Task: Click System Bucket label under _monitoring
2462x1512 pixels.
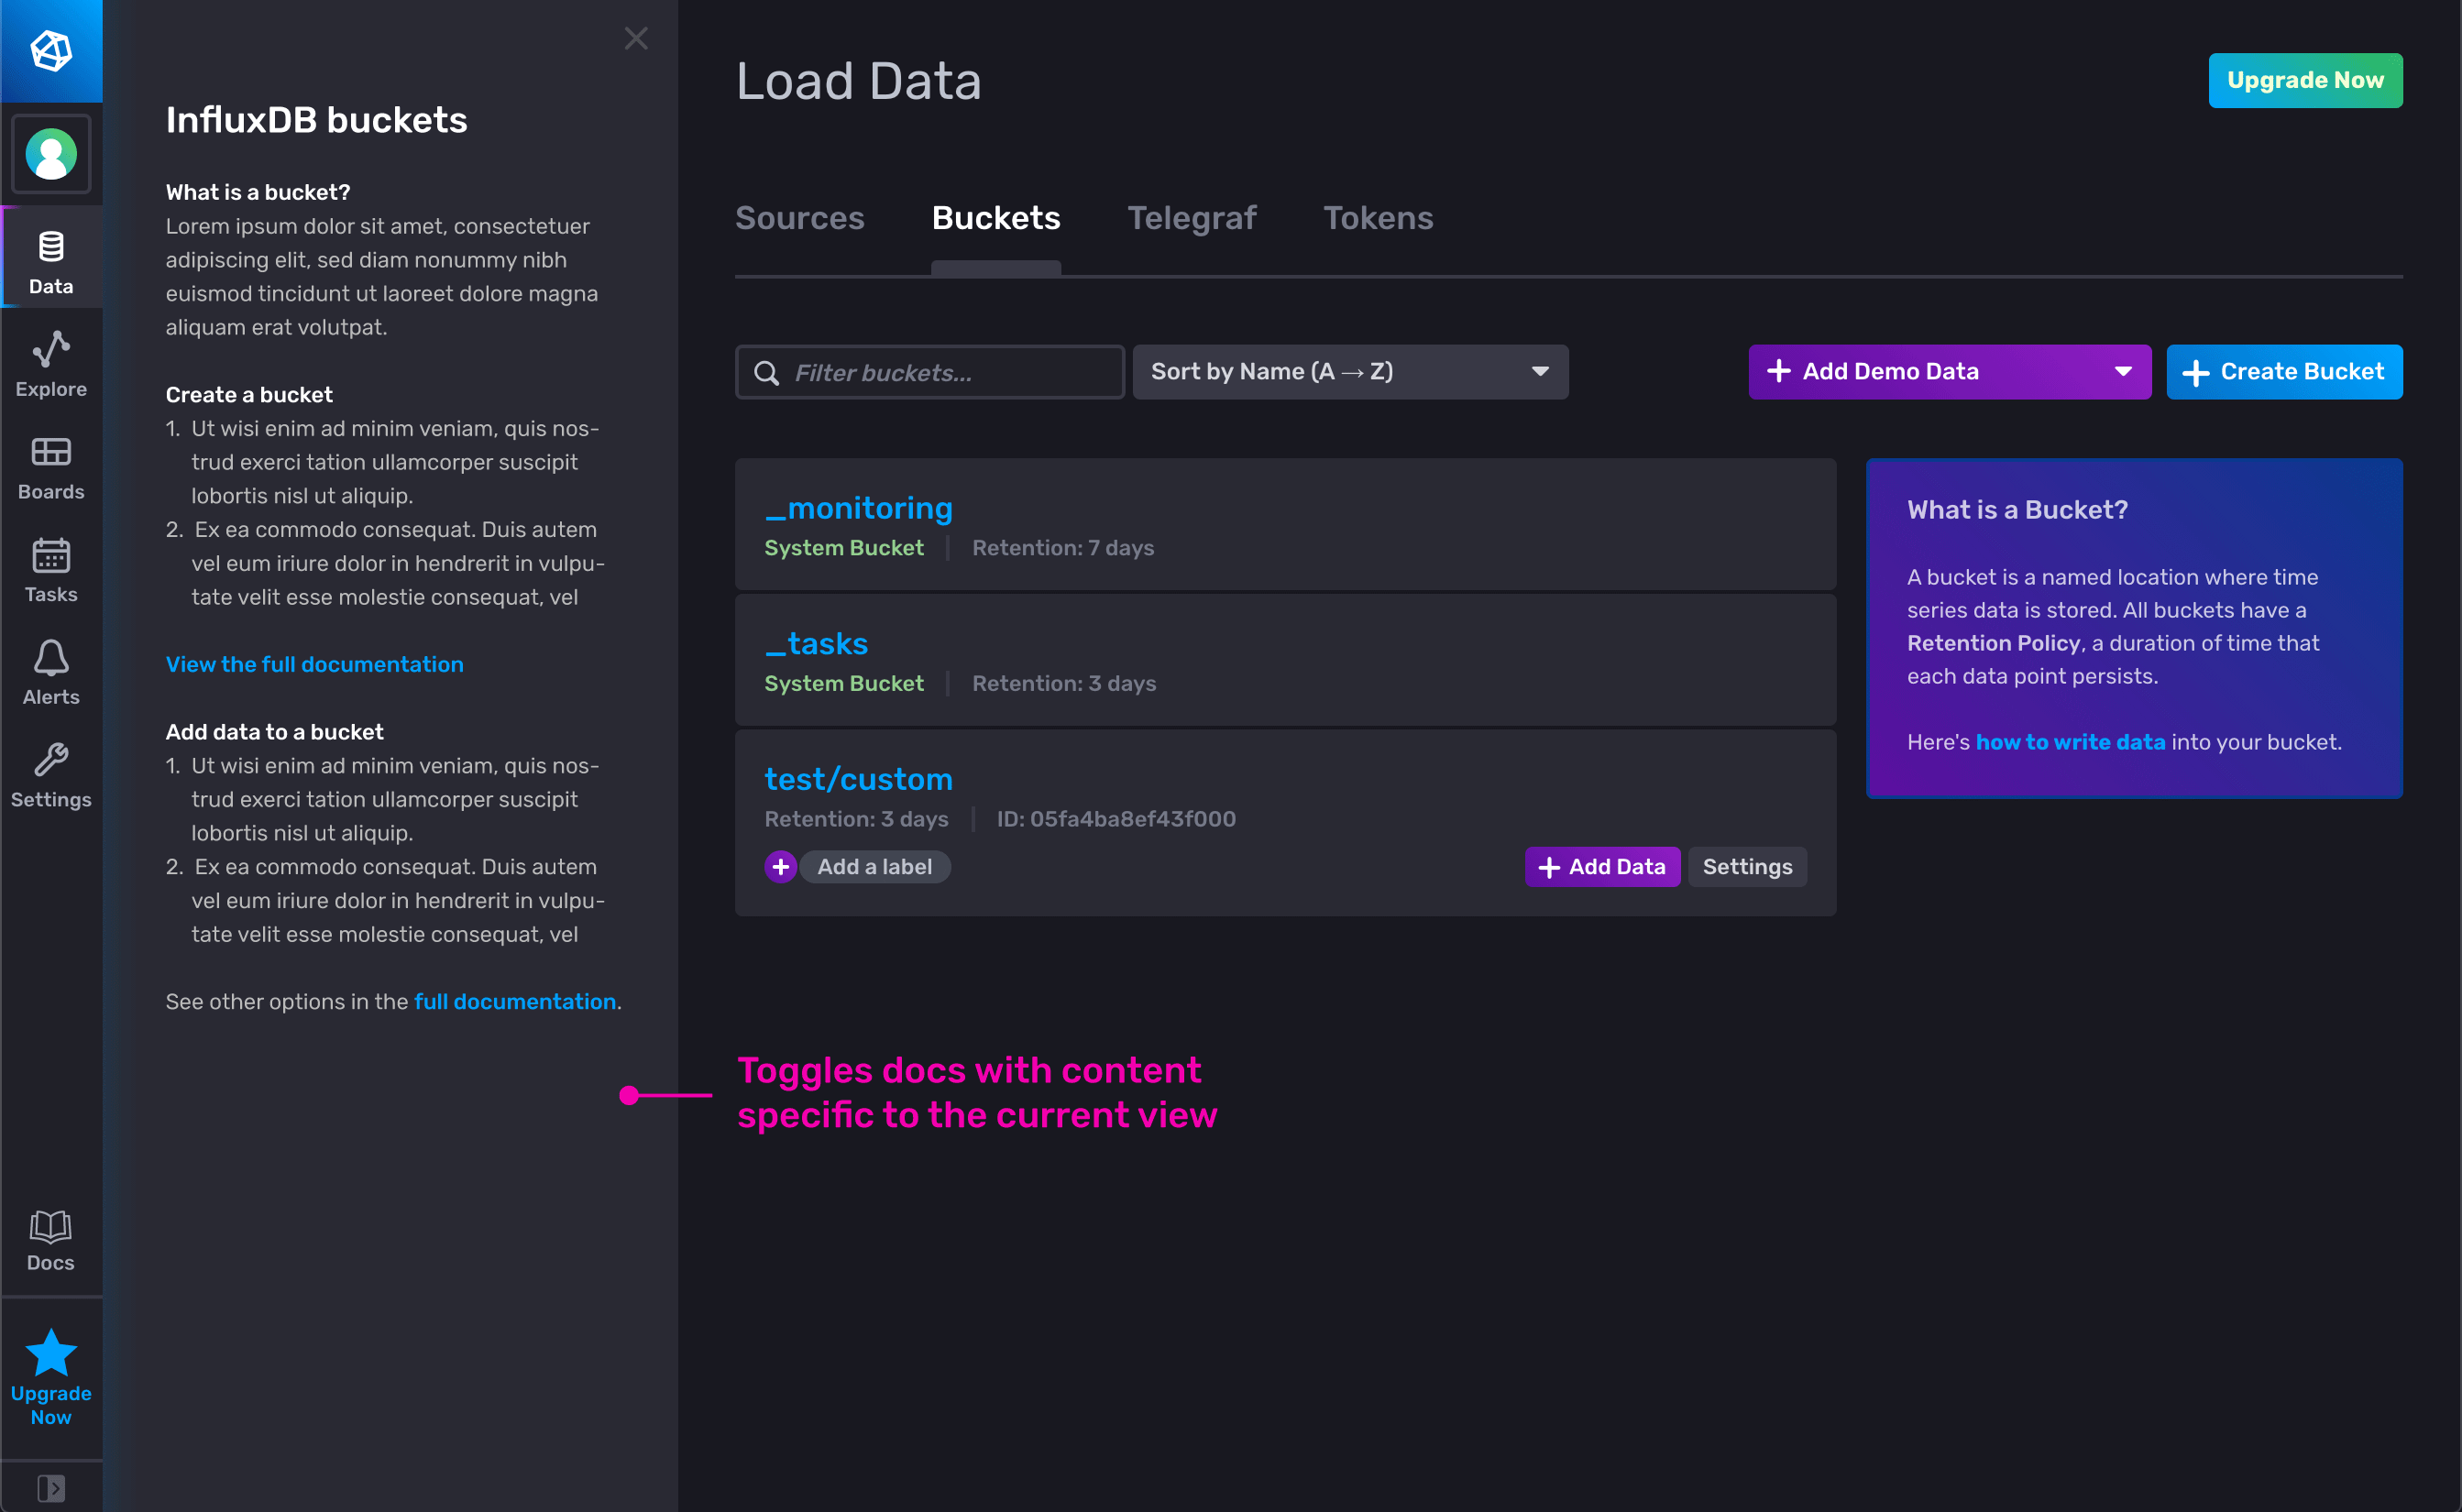Action: pos(844,548)
